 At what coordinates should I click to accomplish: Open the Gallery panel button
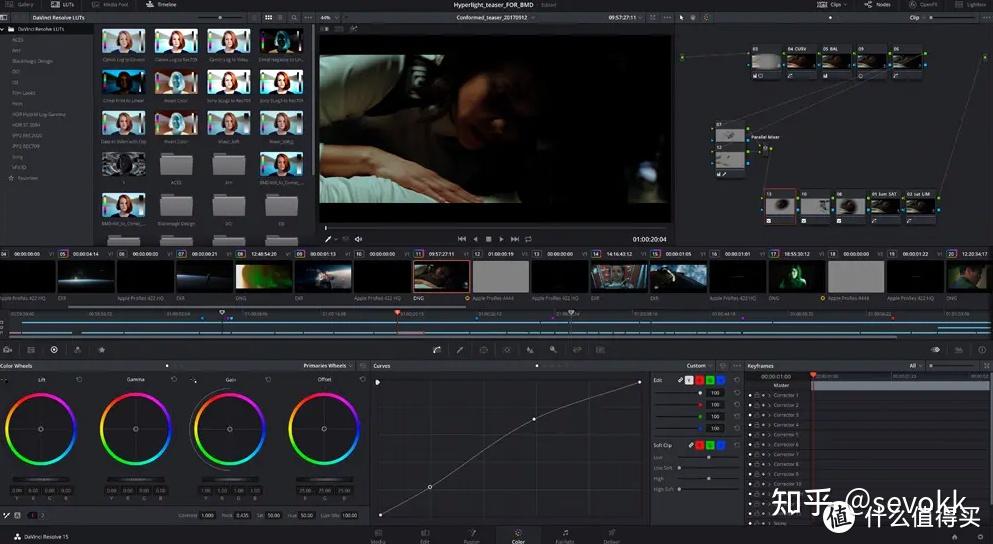pos(20,5)
